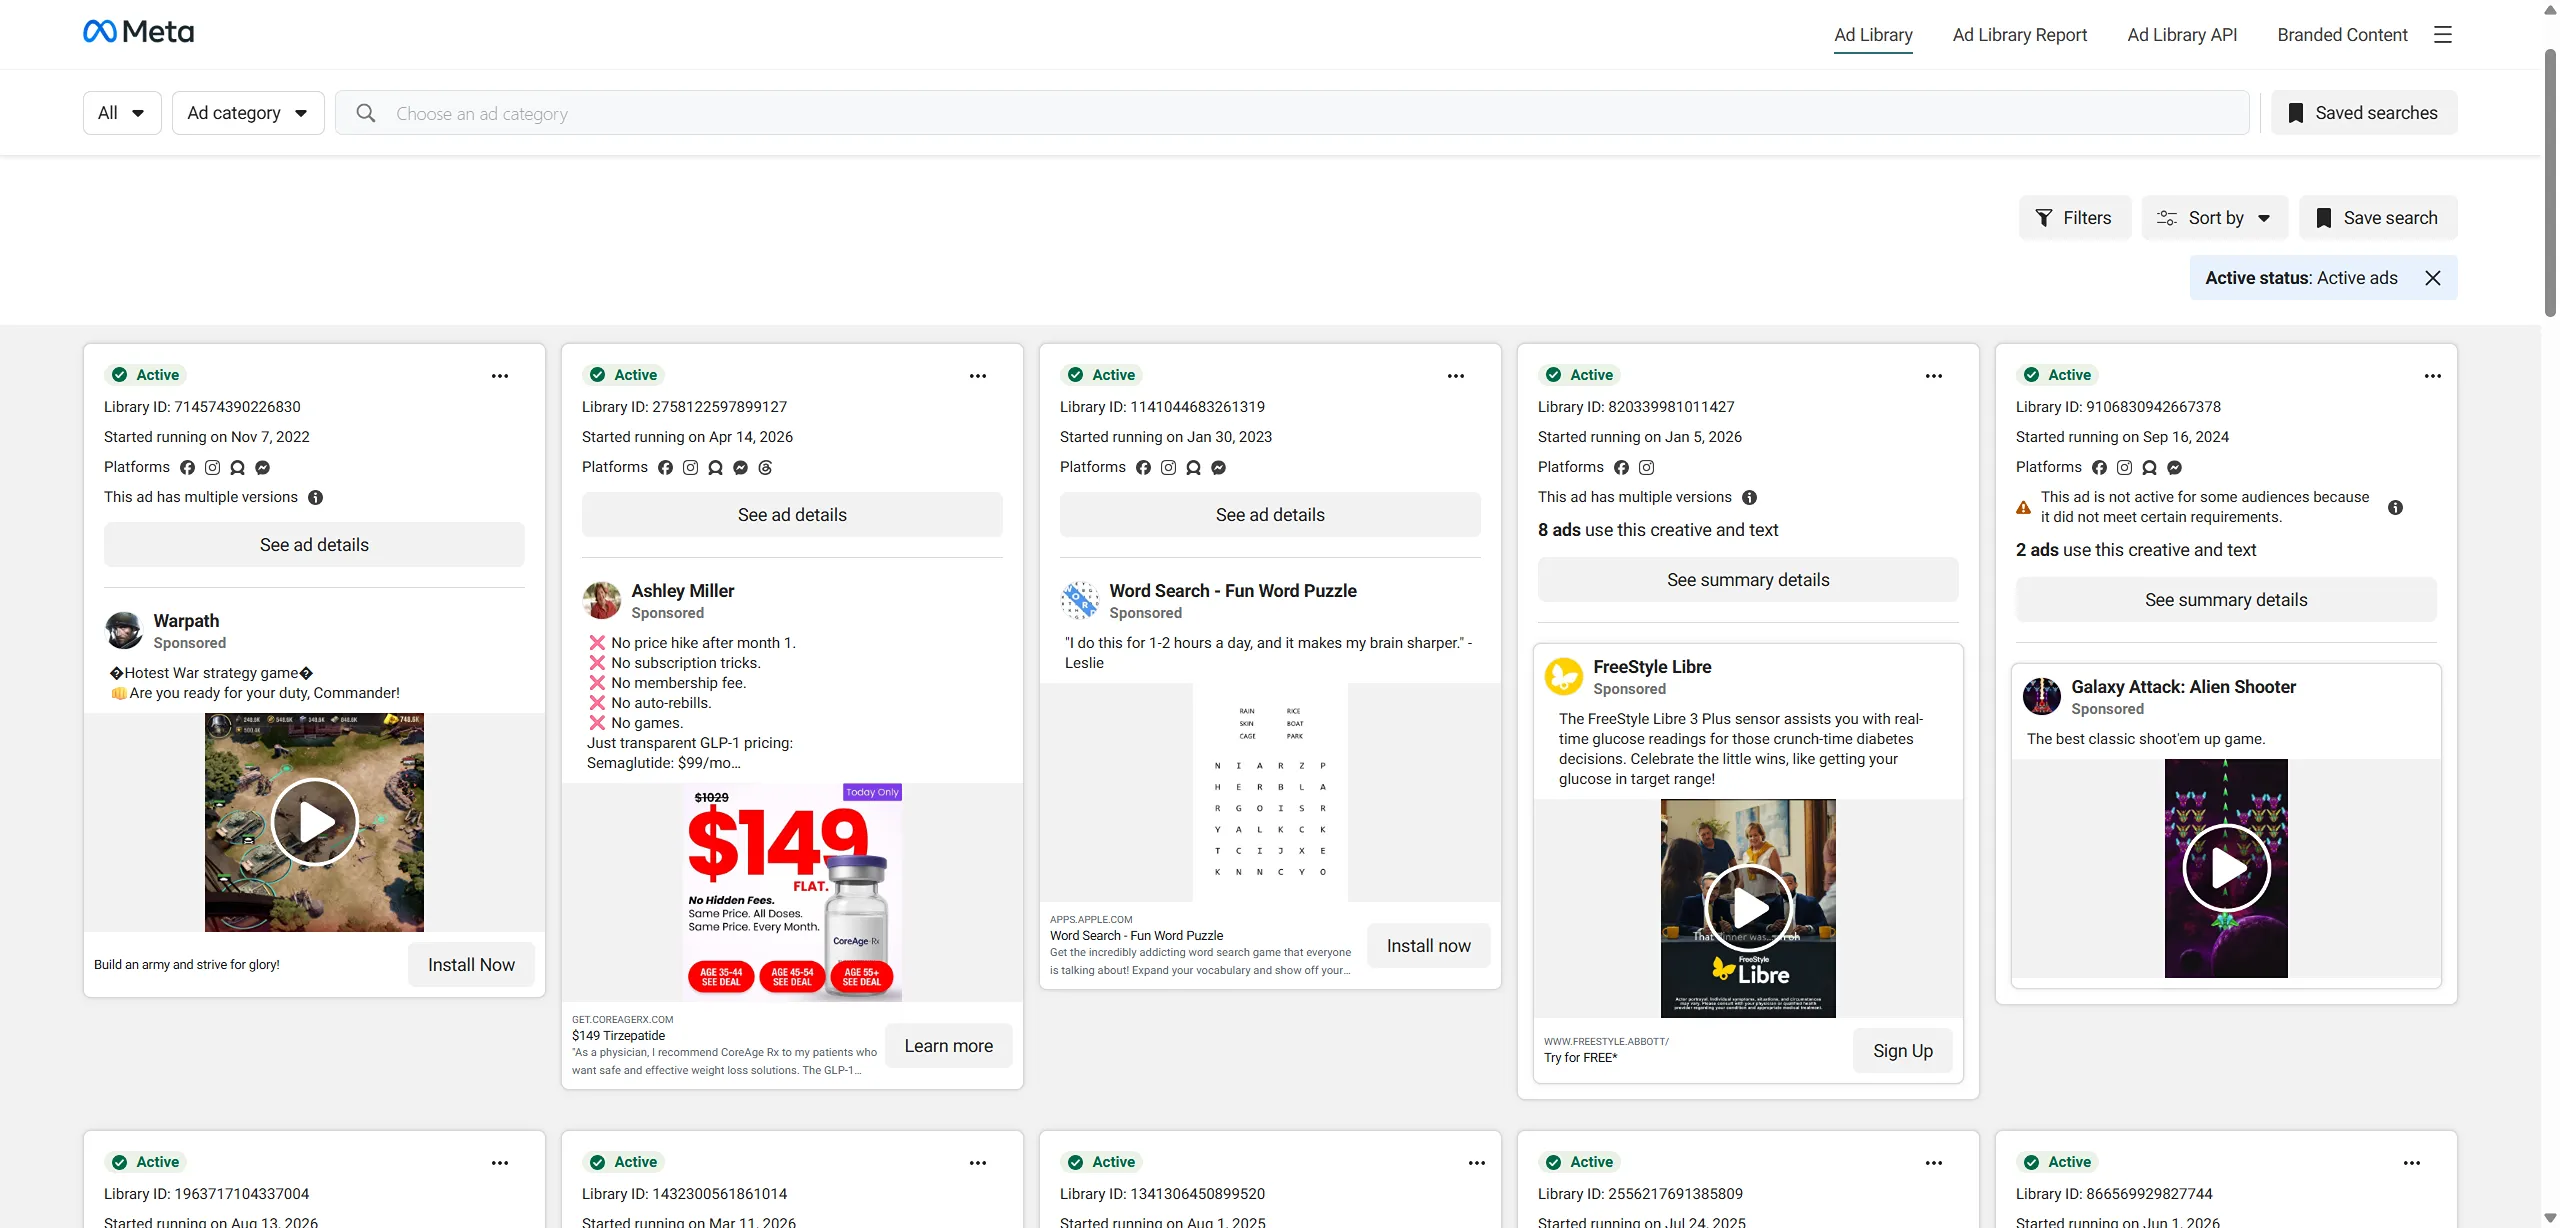Click Threads platform icon on Ashley Miller ad
This screenshot has height=1228, width=2560.
766,468
